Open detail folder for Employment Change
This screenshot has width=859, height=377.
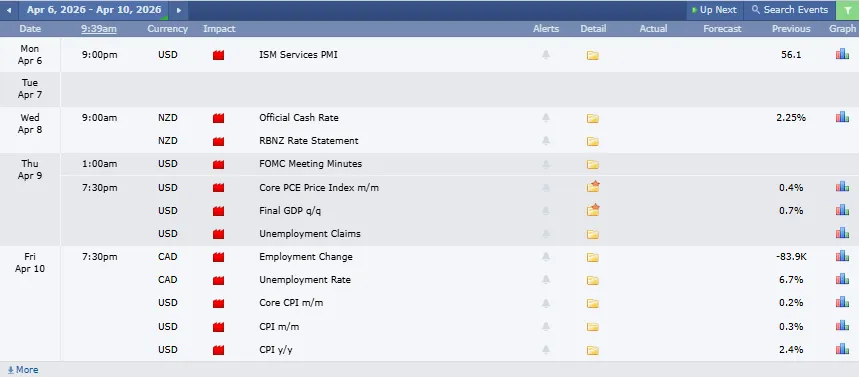coord(593,257)
